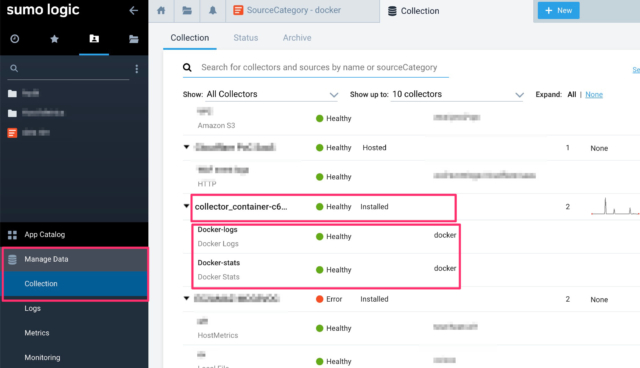Click Healthy status of Docker-stats
This screenshot has width=640, height=368.
333,270
